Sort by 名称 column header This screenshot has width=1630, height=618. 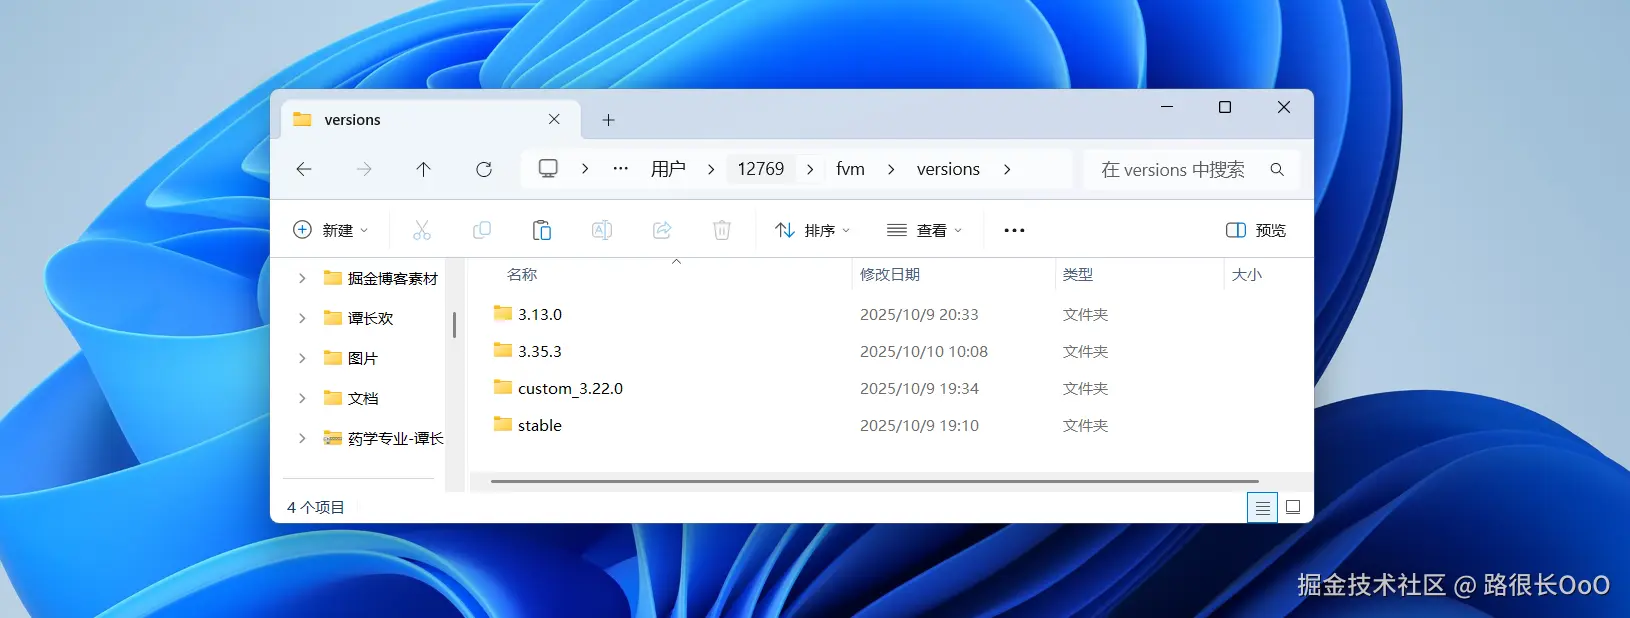(x=522, y=274)
